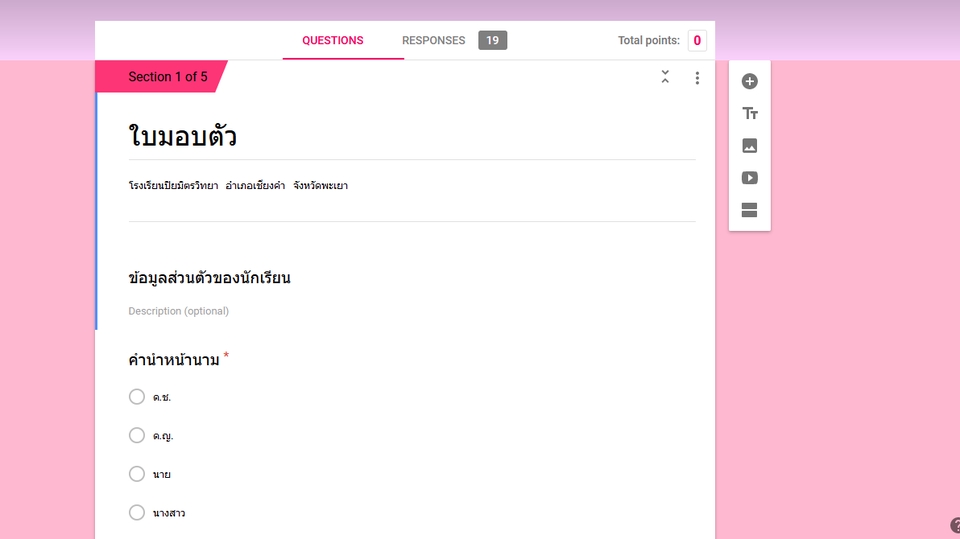The height and width of the screenshot is (539, 960).
Task: Choose the นาย radio option
Action: pos(137,474)
